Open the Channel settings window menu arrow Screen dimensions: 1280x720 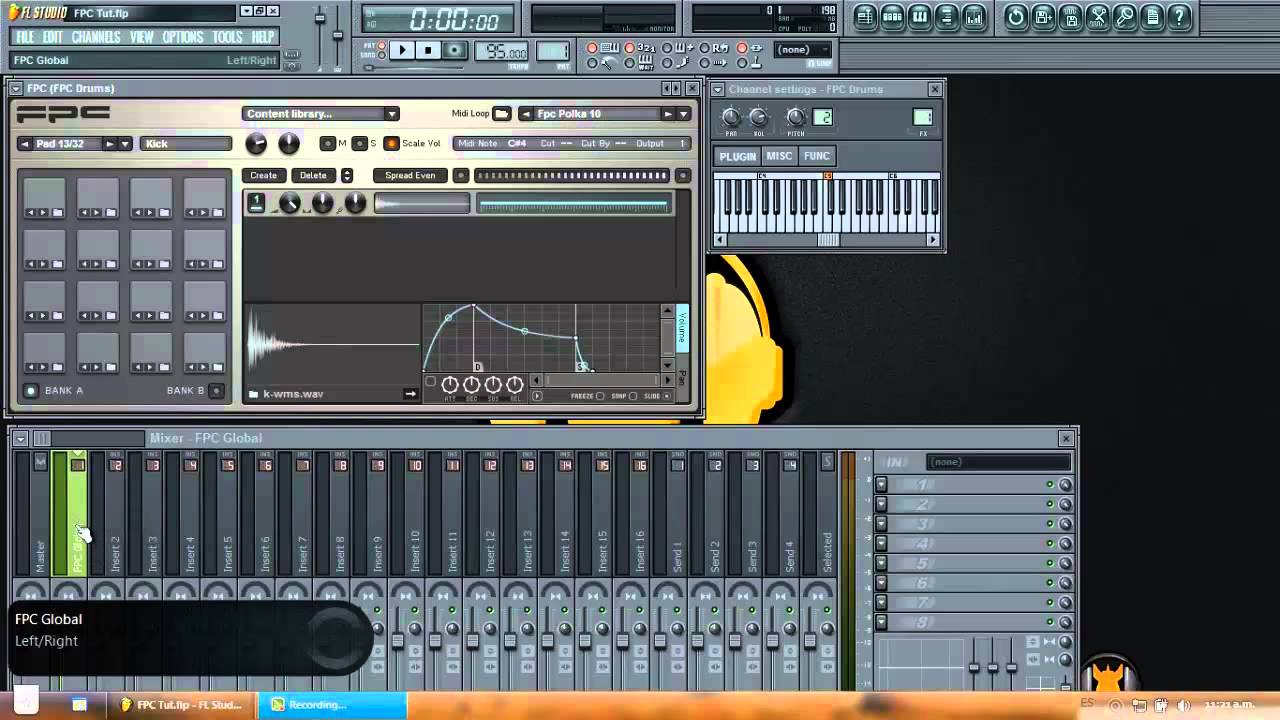pyautogui.click(x=719, y=90)
